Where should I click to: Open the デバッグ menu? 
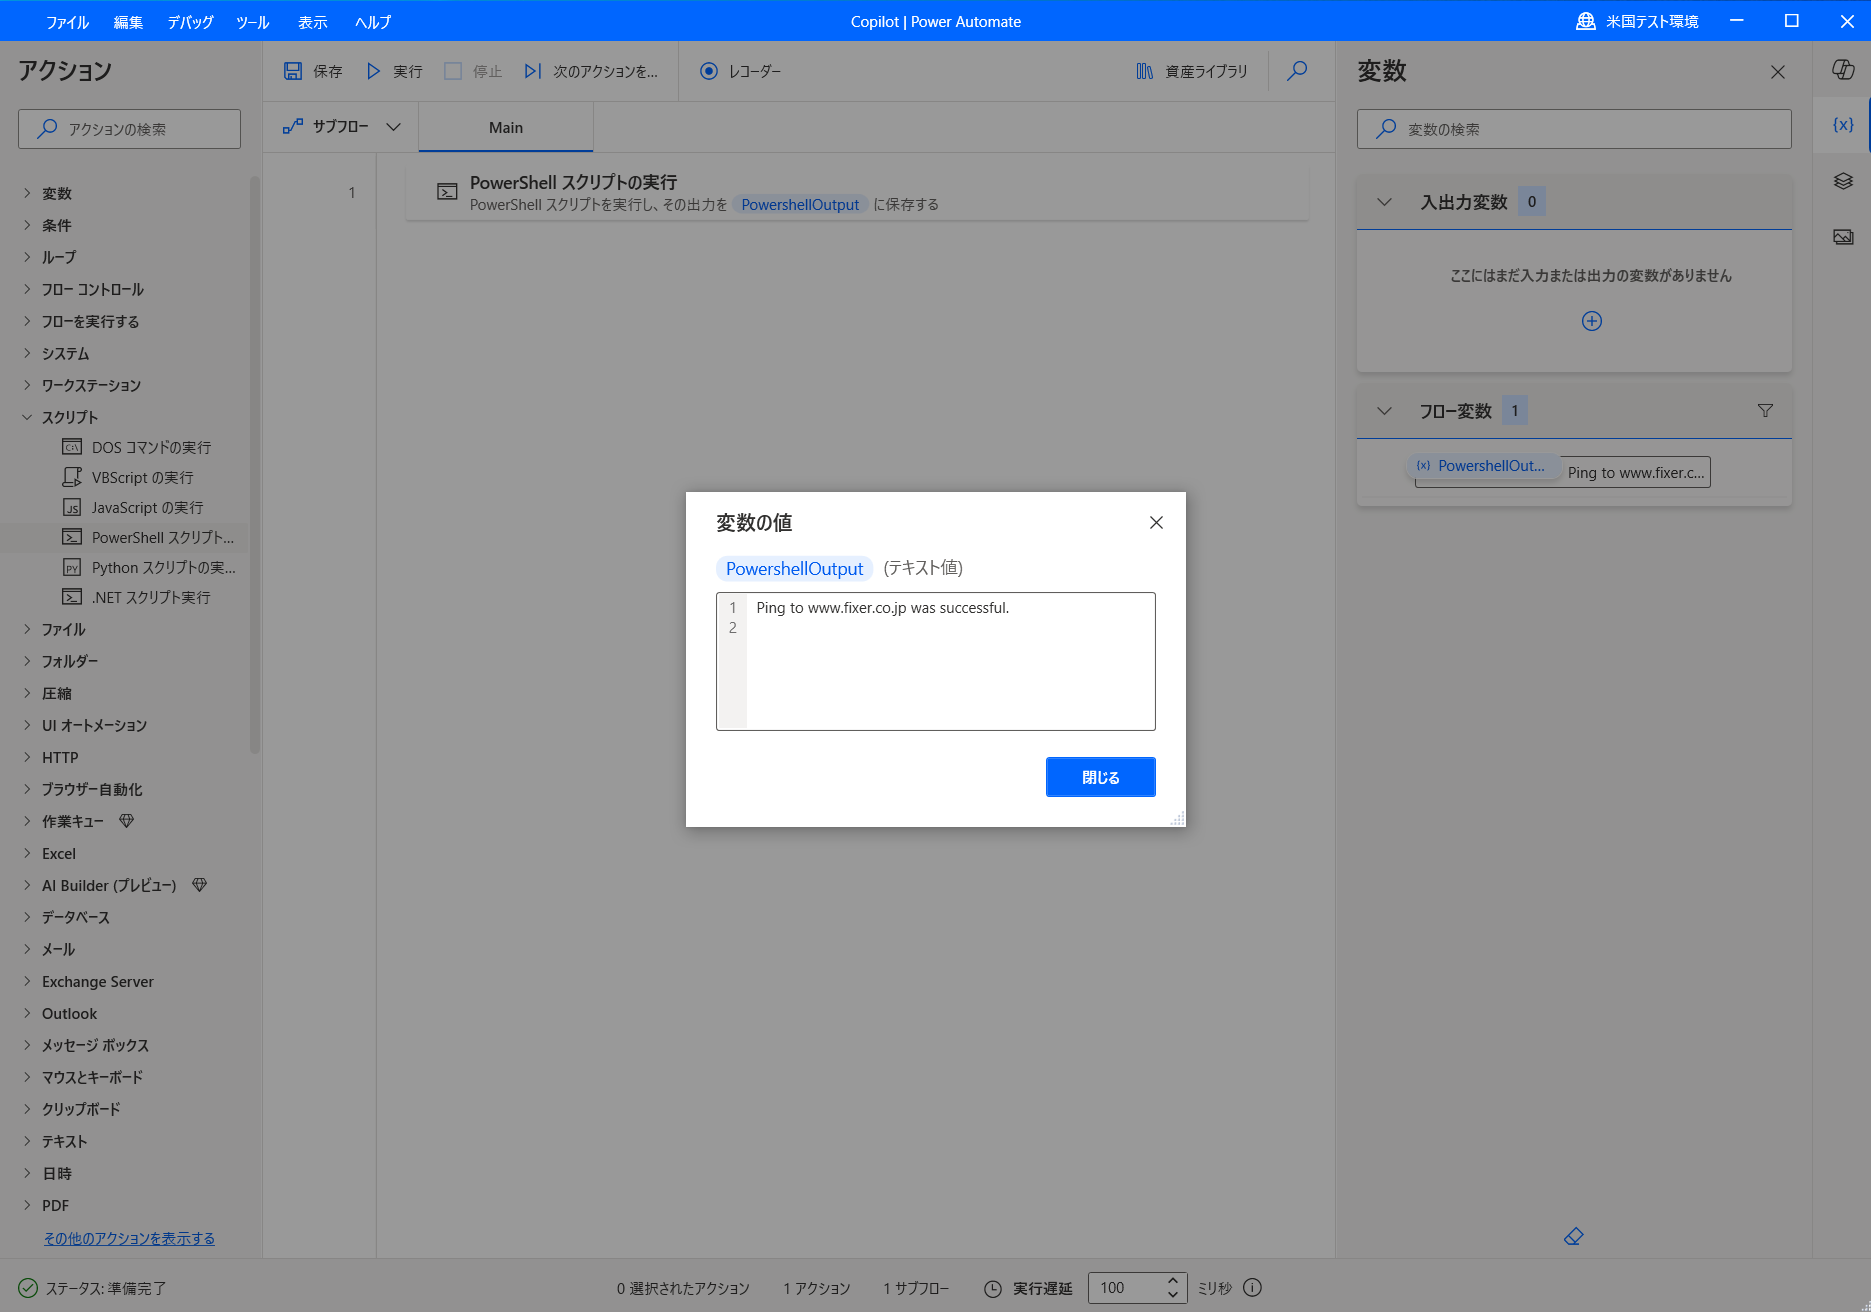189,21
